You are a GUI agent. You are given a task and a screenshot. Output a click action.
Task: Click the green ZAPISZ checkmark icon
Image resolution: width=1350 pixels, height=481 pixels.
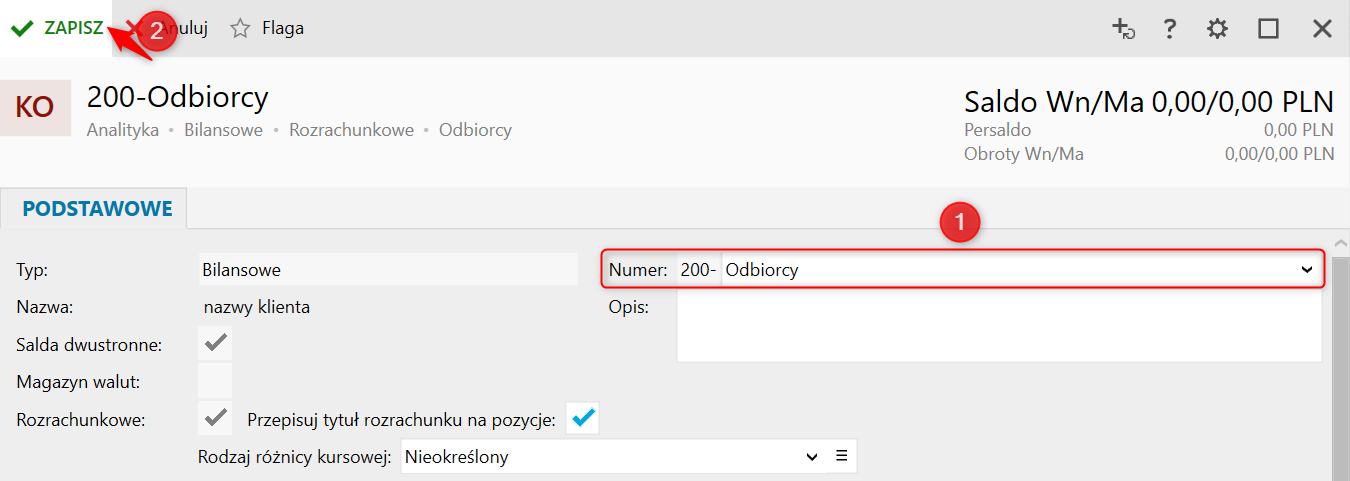(x=22, y=28)
